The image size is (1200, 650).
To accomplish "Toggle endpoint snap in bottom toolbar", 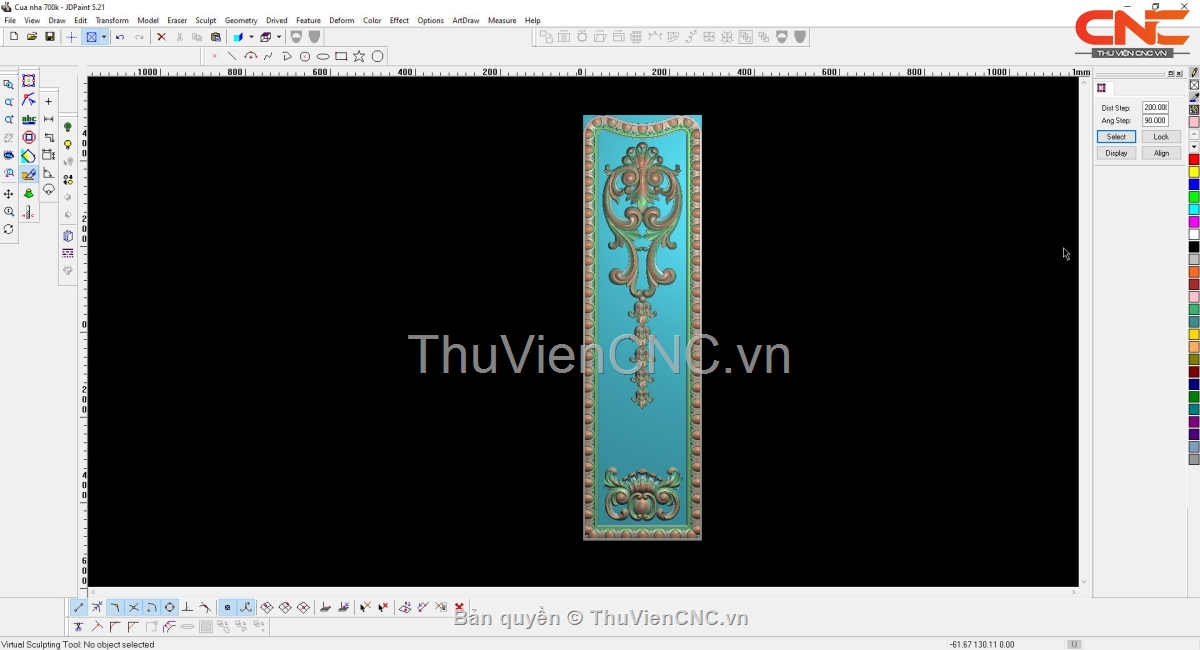I will pyautogui.click(x=79, y=608).
